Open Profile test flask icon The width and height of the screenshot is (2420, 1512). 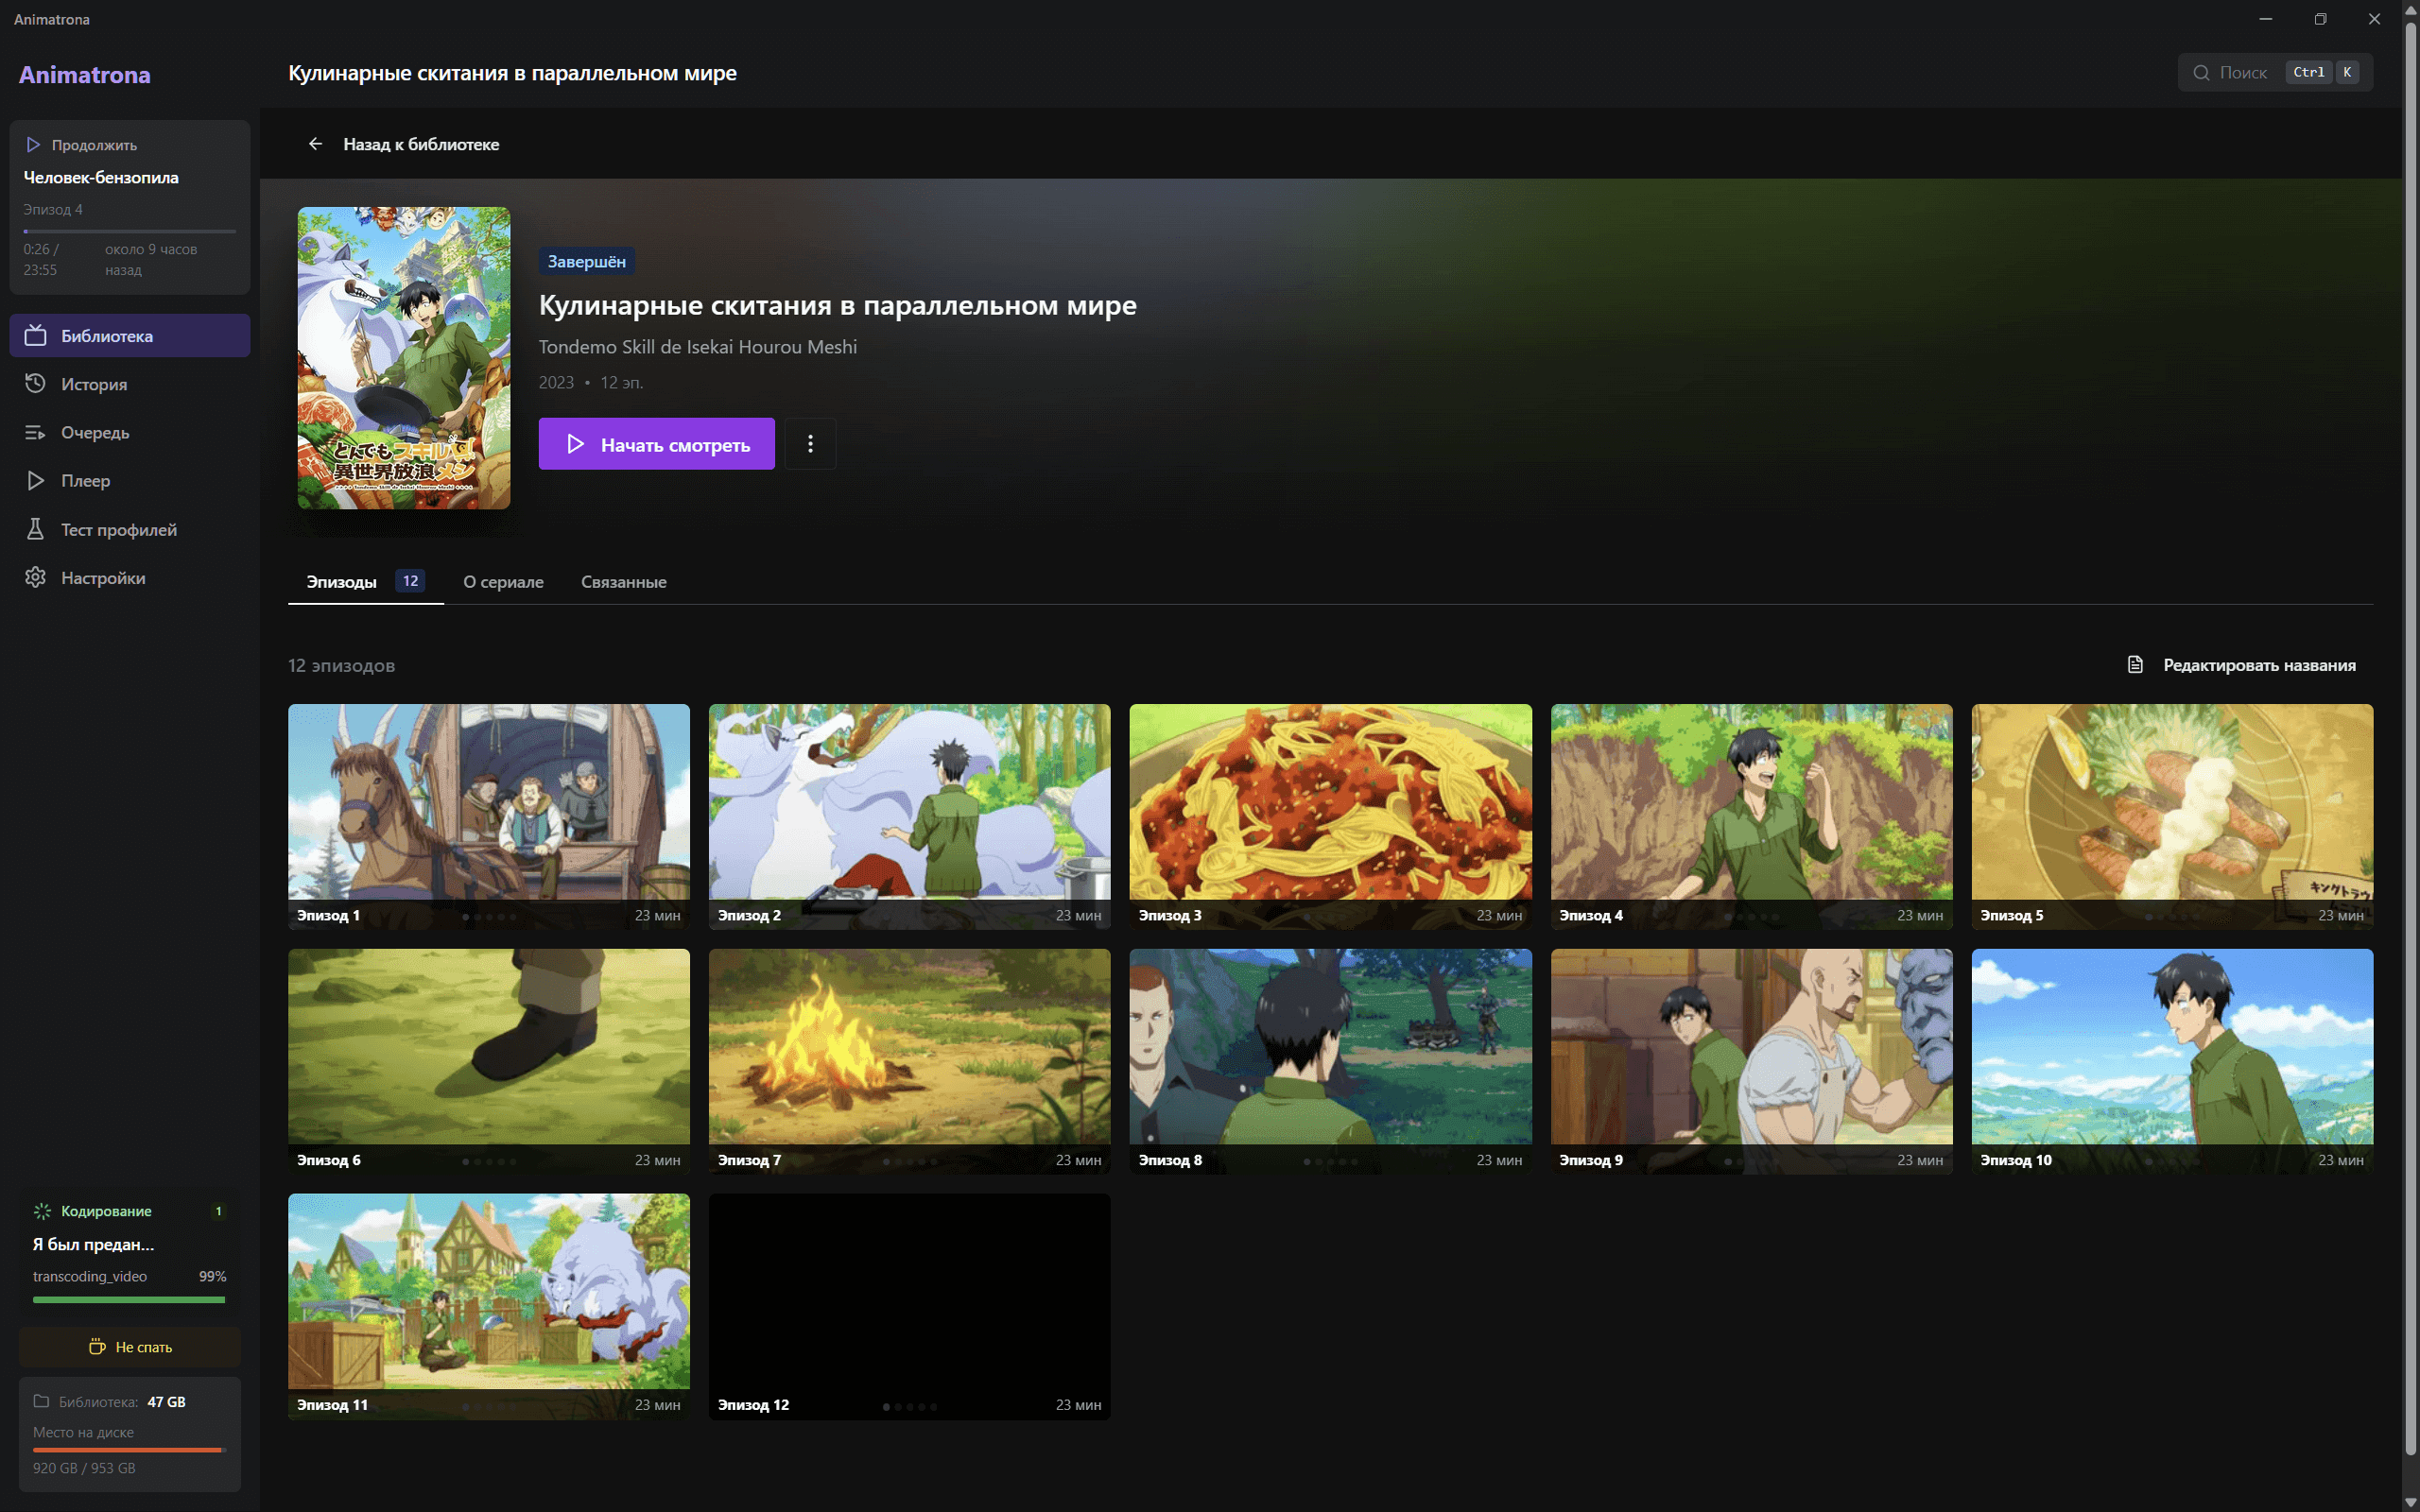point(36,529)
